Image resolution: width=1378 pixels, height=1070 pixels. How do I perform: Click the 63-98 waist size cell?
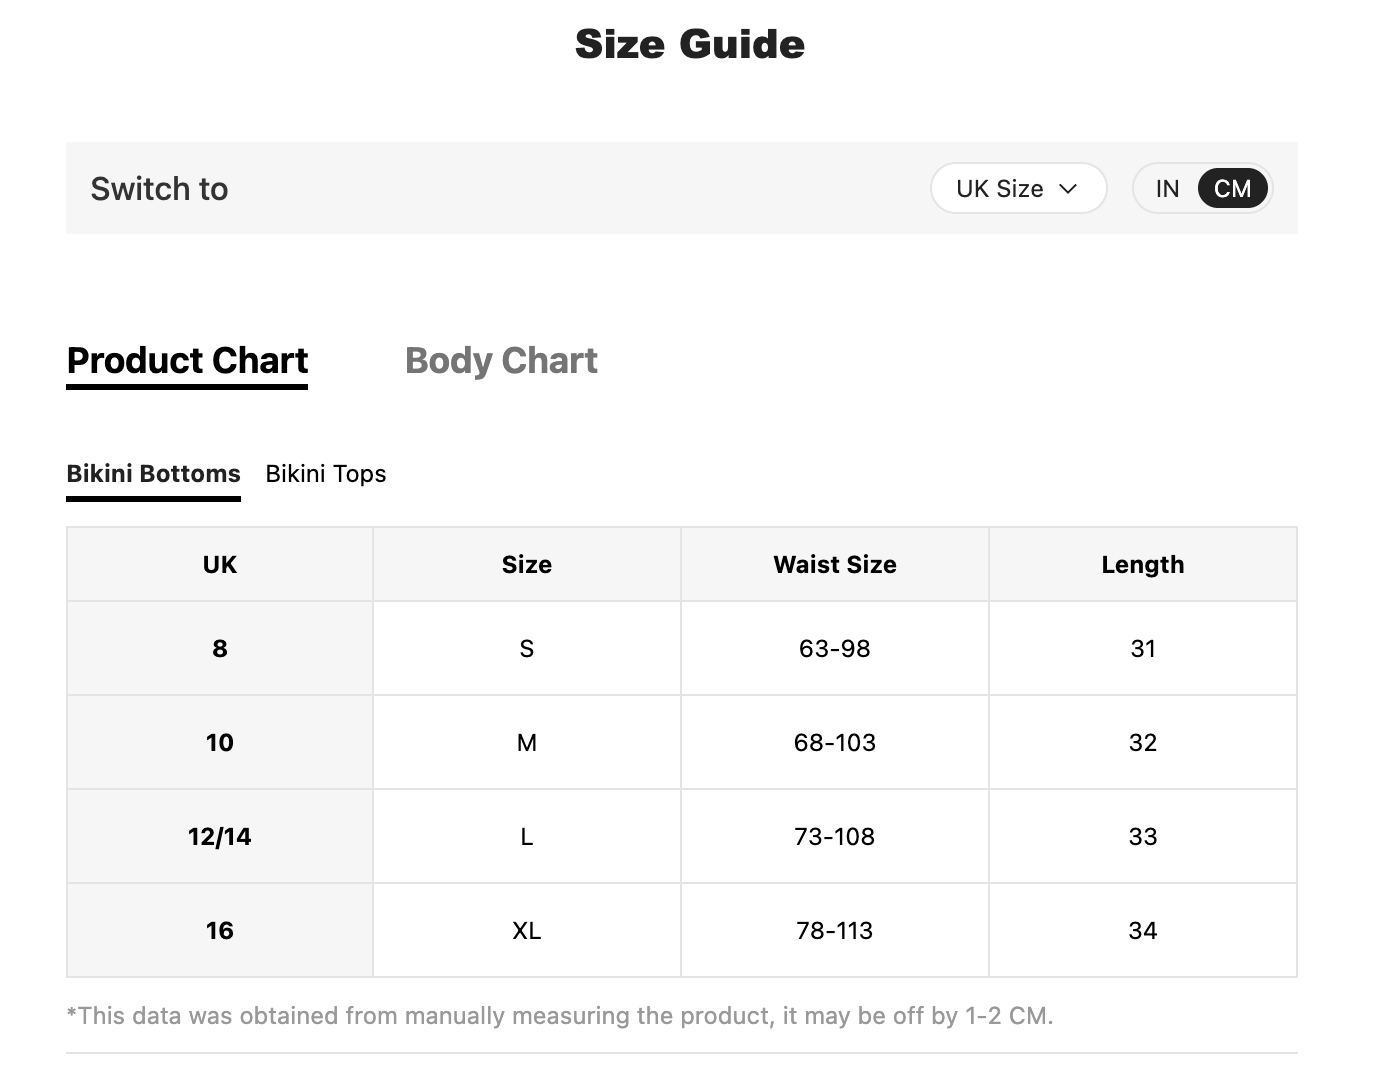[835, 648]
